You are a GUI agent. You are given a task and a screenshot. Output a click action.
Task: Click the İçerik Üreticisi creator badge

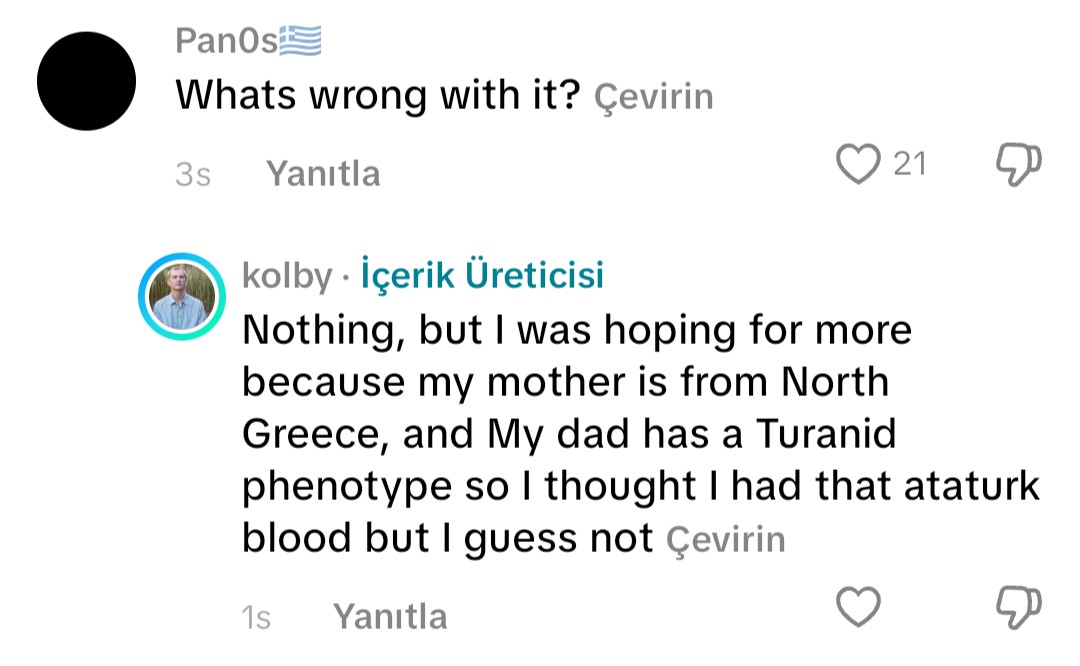point(482,276)
